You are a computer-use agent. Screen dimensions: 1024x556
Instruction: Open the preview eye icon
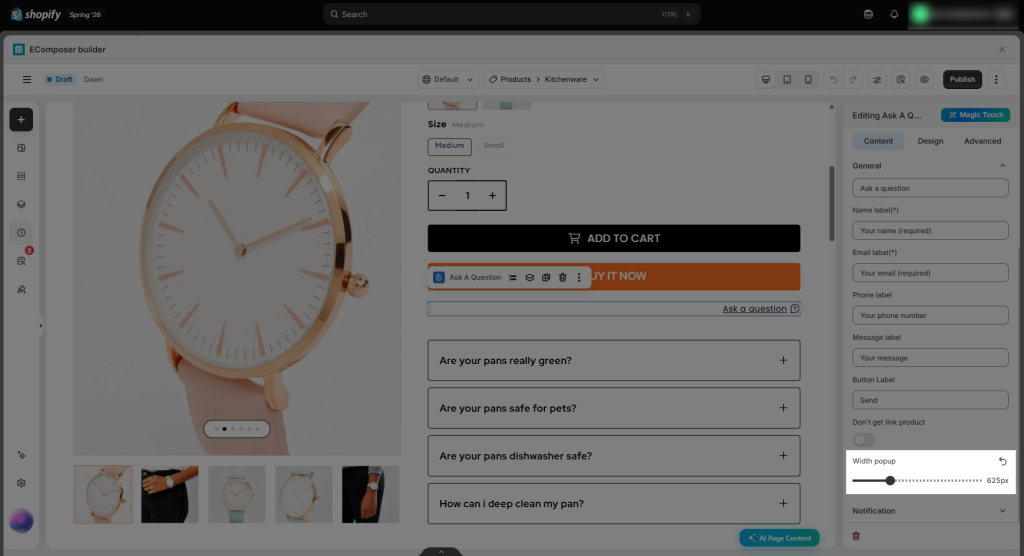pyautogui.click(x=924, y=80)
